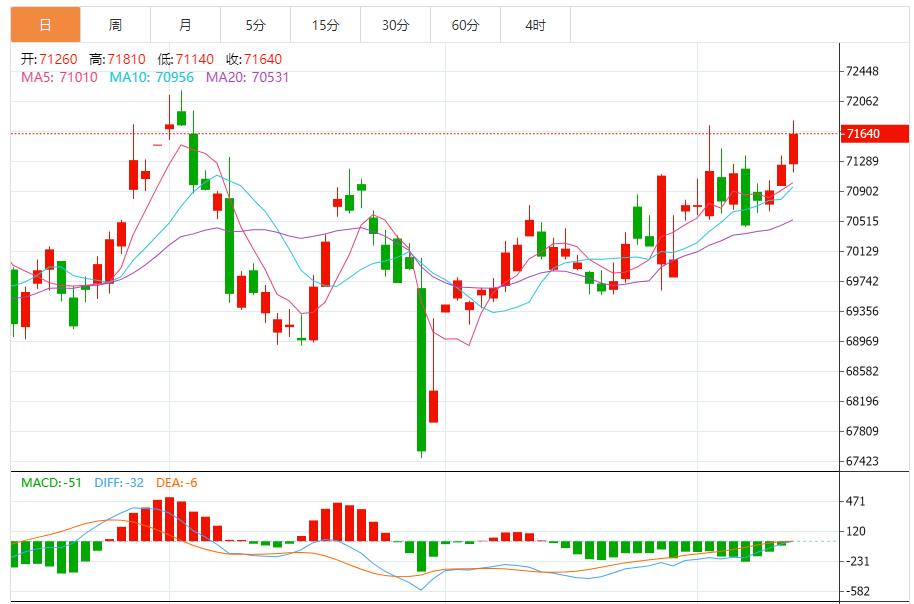Viewport: 914px width, 604px height.
Task: Click the 471 MACD axis label
Action: tap(856, 501)
